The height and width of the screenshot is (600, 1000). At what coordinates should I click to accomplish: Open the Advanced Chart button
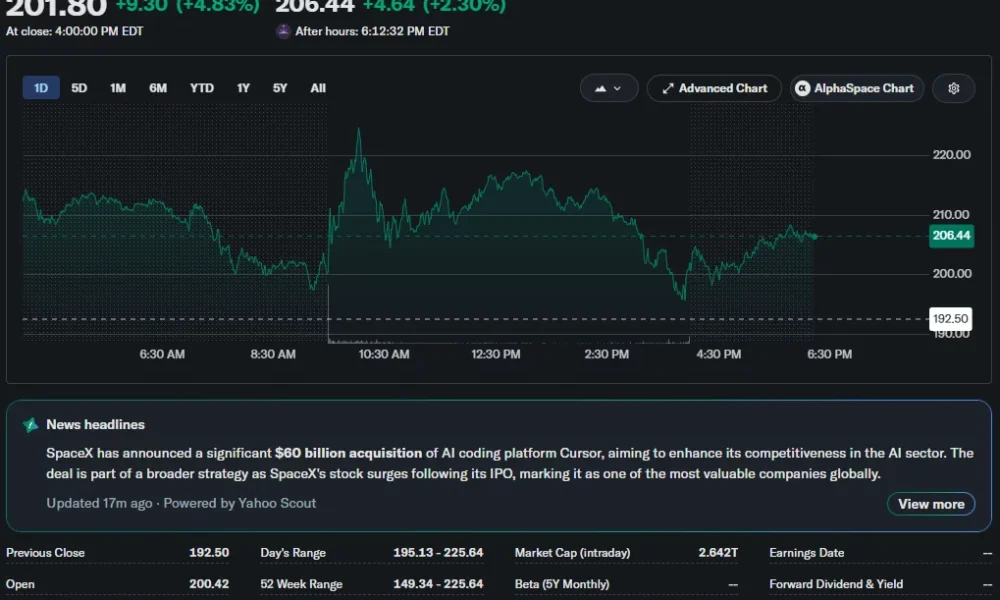tap(714, 88)
